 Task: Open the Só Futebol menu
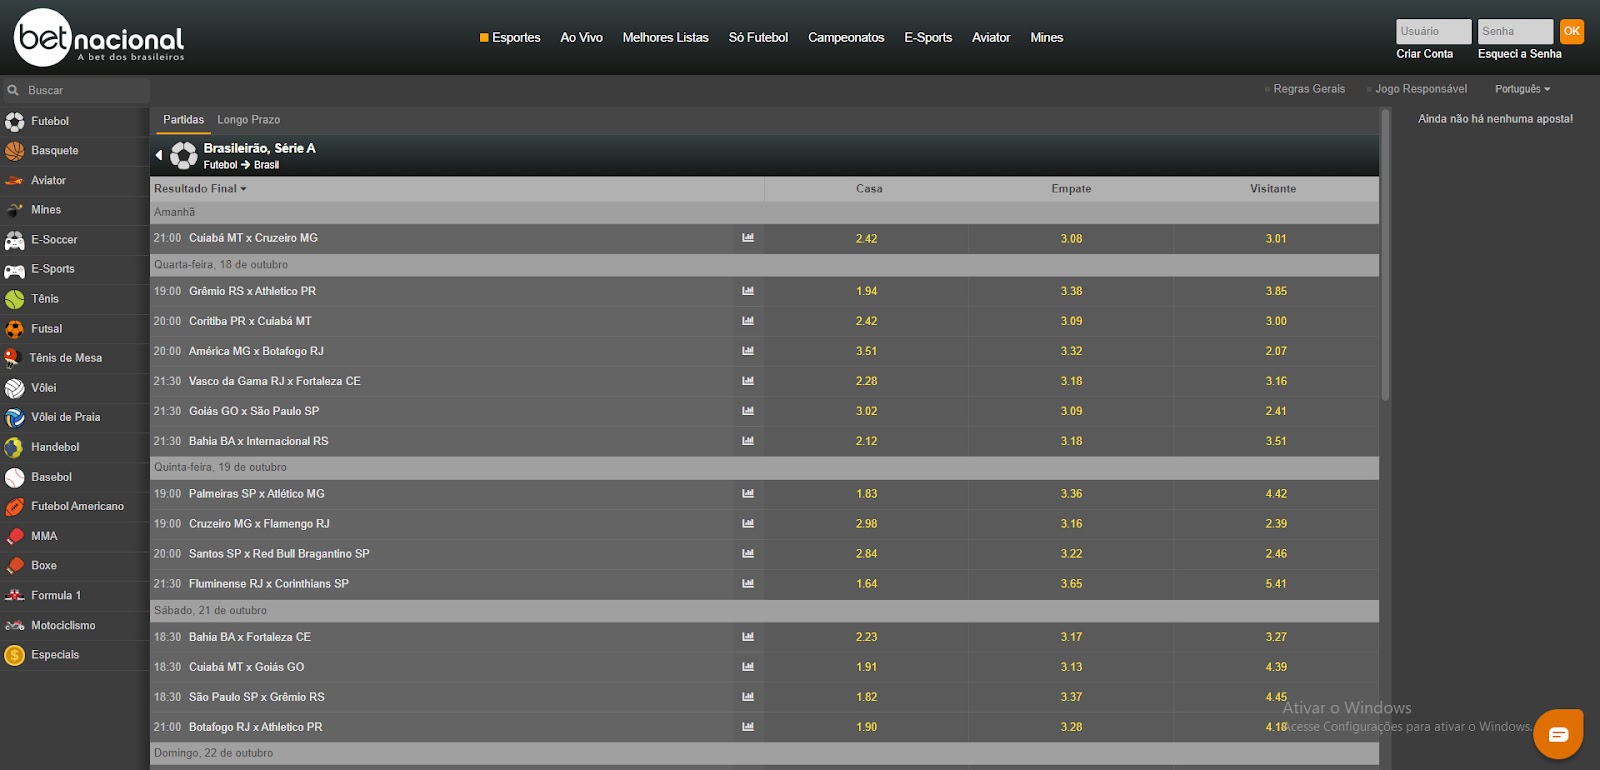point(758,38)
